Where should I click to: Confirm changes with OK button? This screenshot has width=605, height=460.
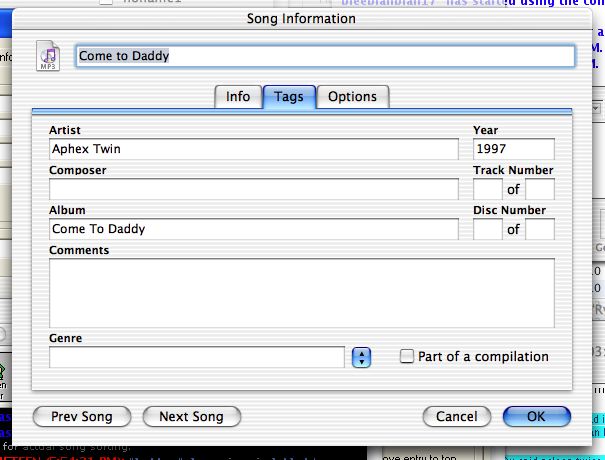[x=536, y=416]
